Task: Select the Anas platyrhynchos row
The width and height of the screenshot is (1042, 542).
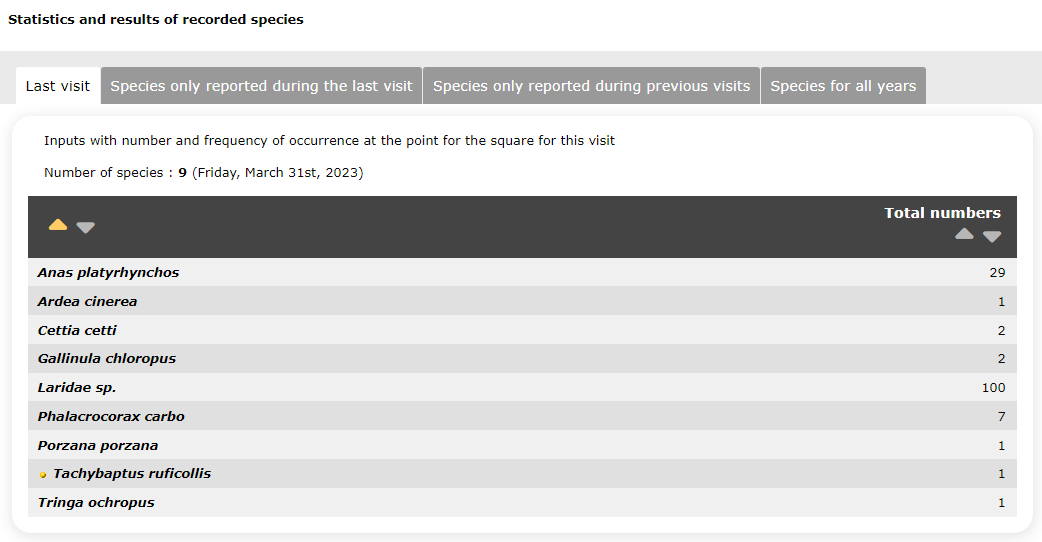Action: (522, 272)
